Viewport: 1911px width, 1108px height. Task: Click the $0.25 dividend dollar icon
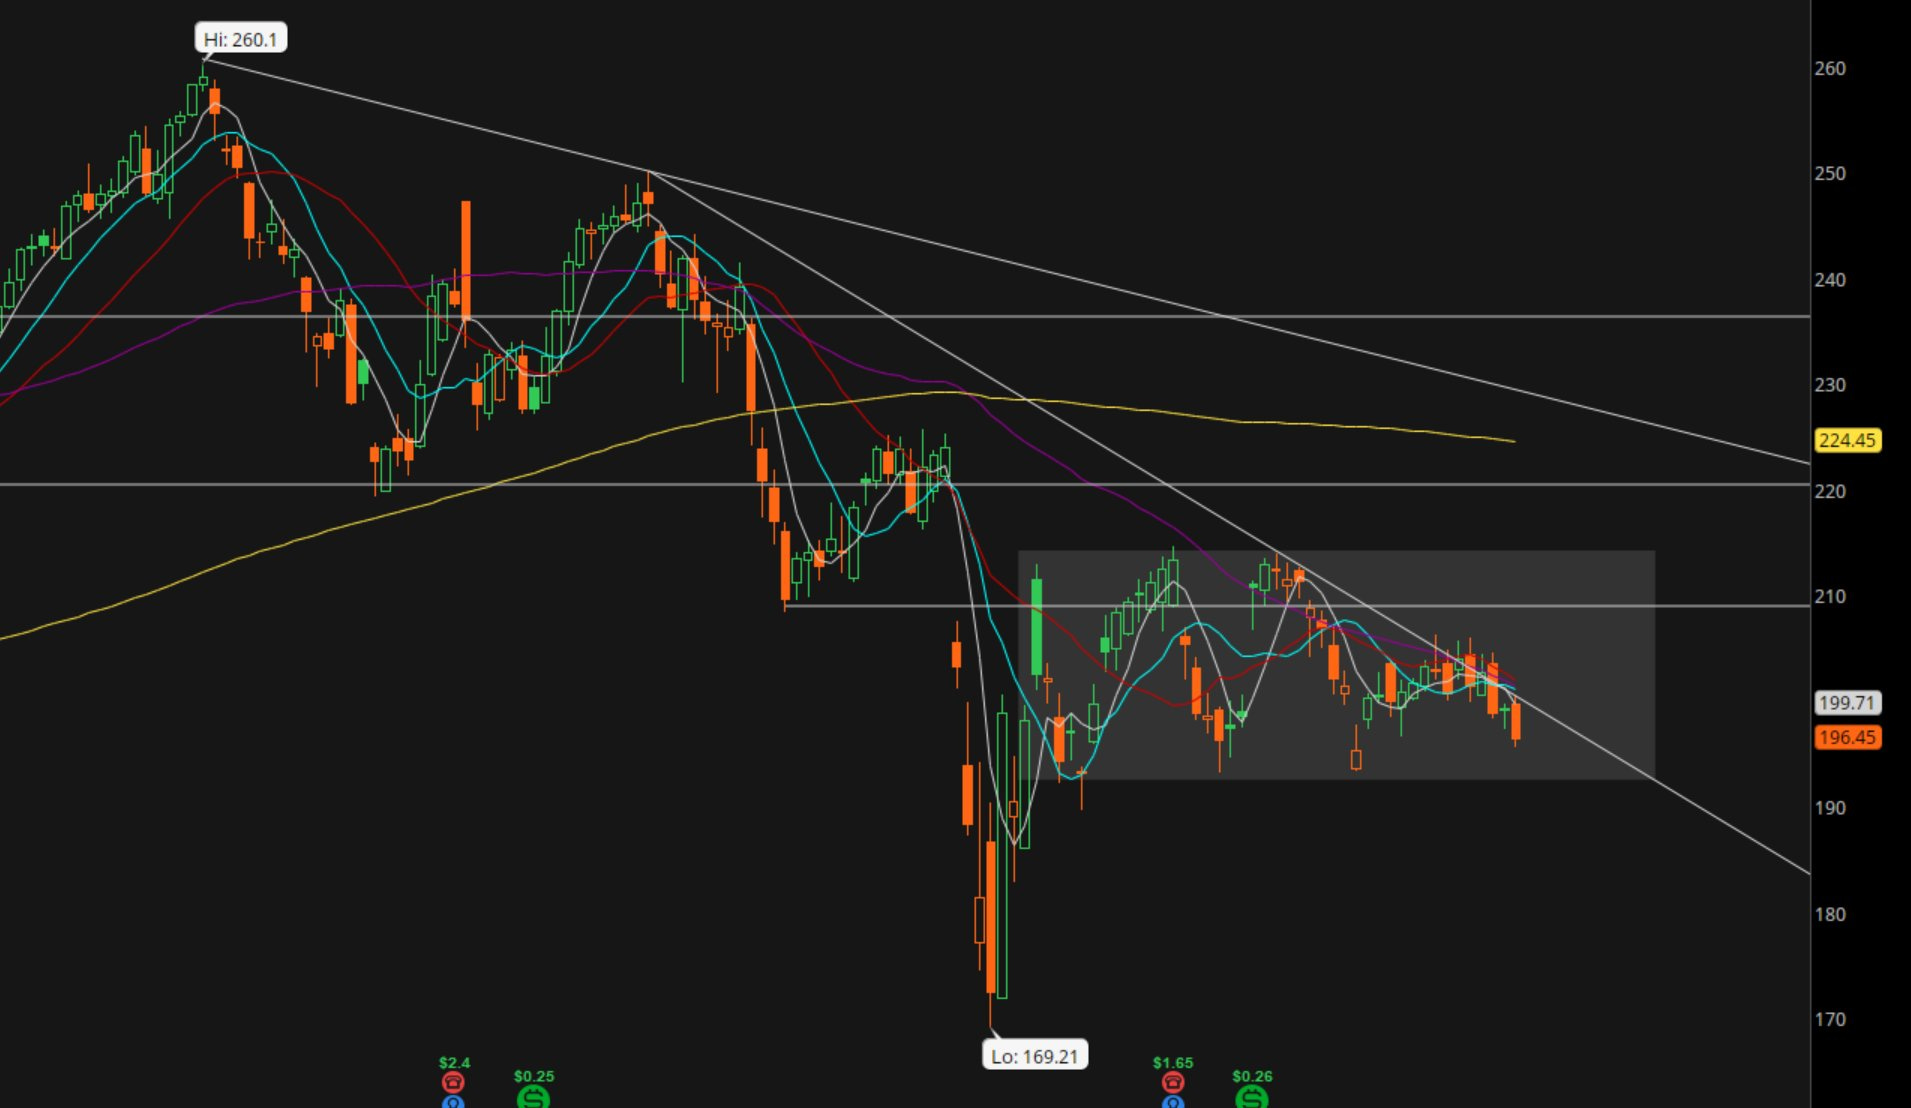(x=533, y=1097)
